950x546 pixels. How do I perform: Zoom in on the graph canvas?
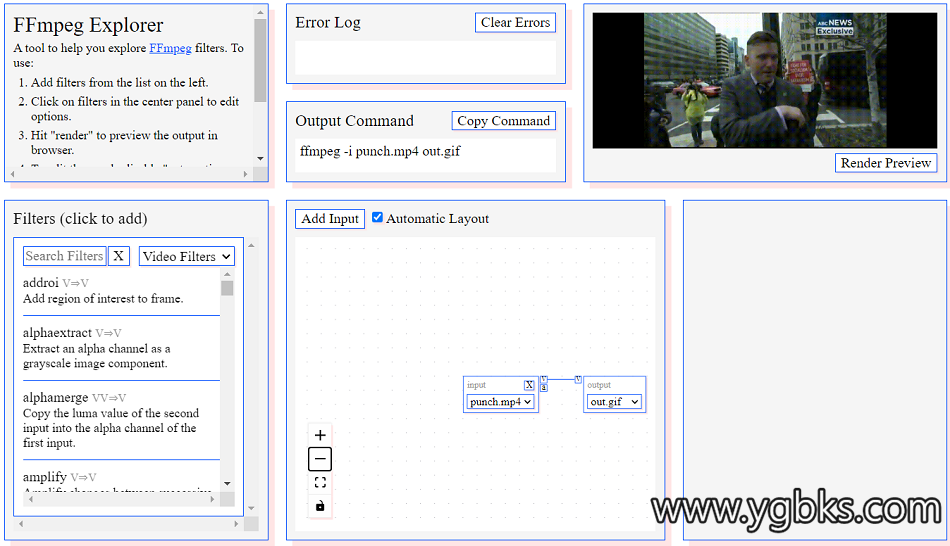pyautogui.click(x=320, y=435)
